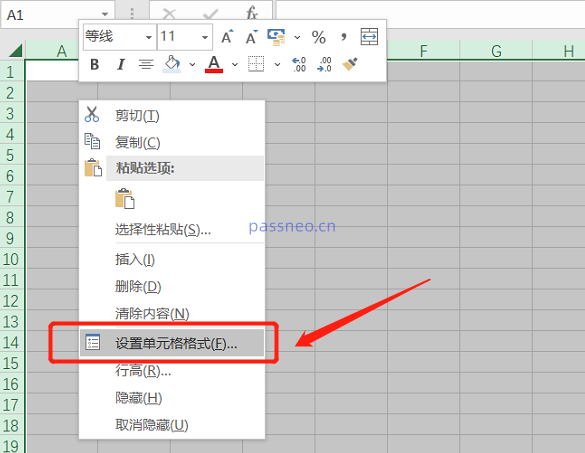Screen dimensions: 585x453
Task: Apply percent style
Action: [319, 37]
